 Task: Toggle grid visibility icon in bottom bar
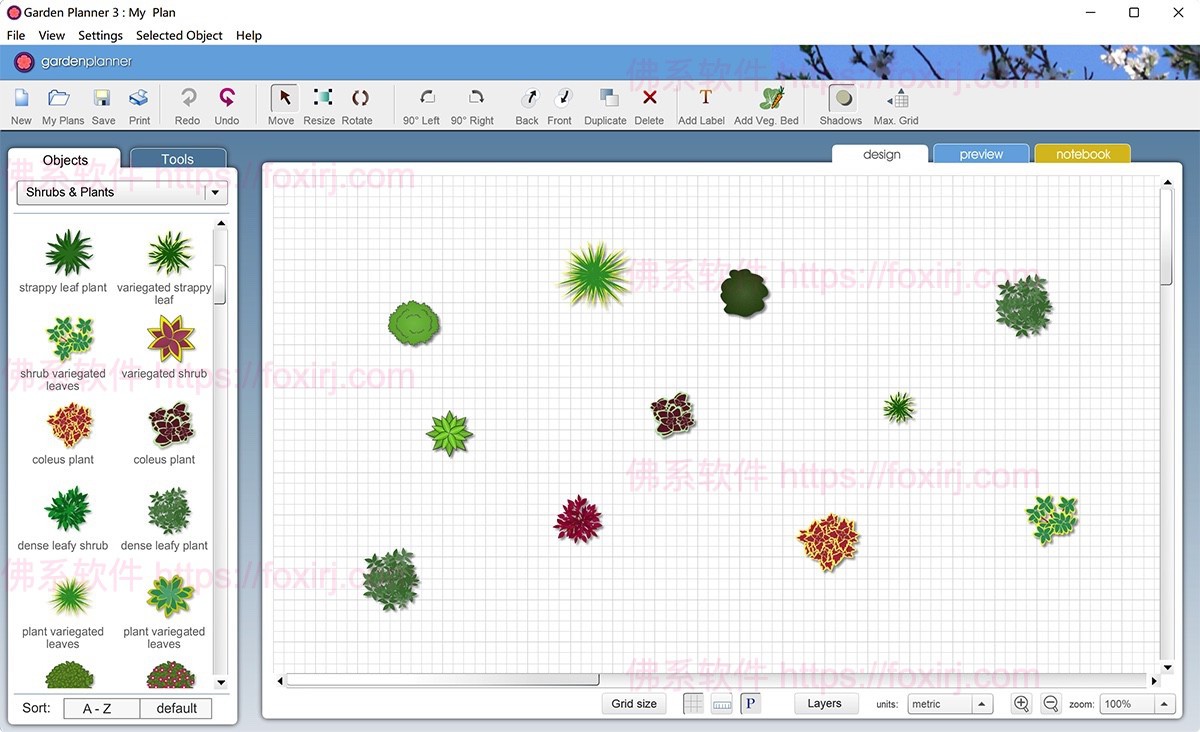pyautogui.click(x=693, y=704)
